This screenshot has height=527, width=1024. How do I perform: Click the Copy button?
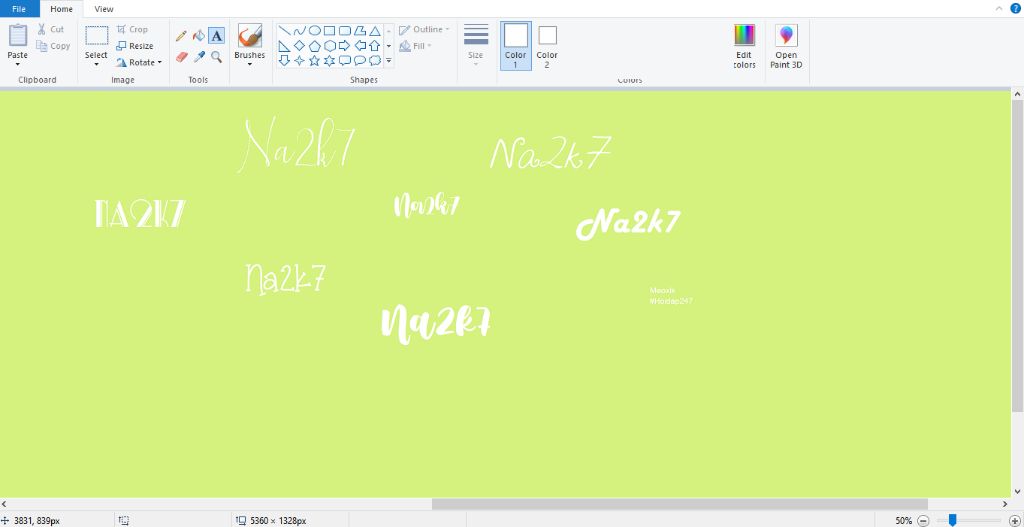[x=53, y=46]
